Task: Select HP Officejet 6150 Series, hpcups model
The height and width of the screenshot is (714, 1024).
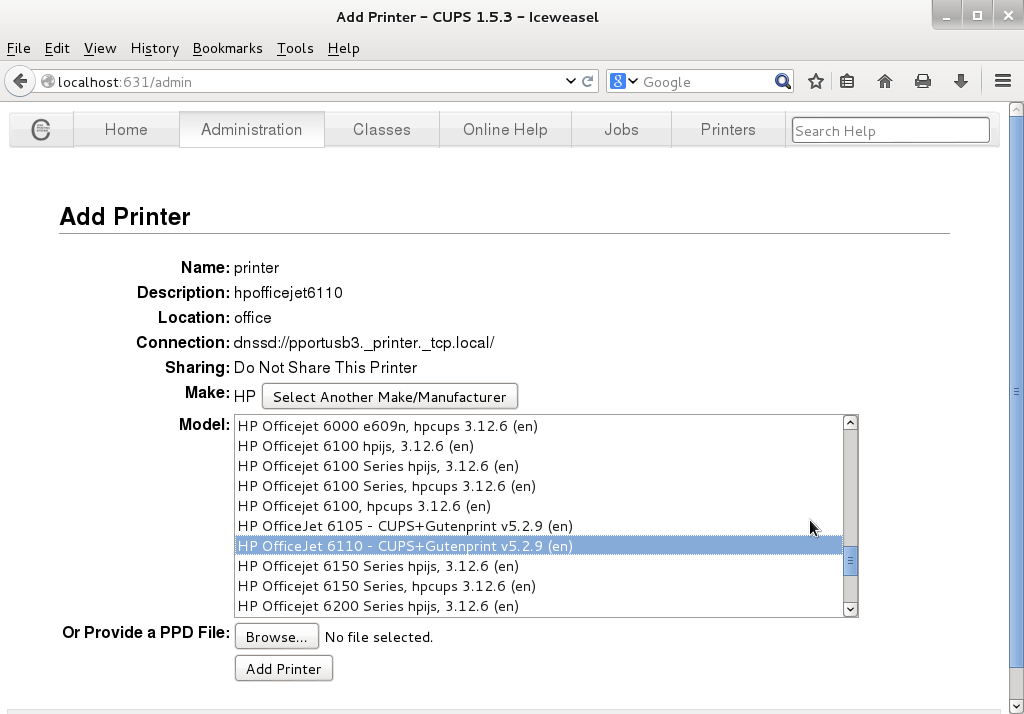Action: coord(539,587)
